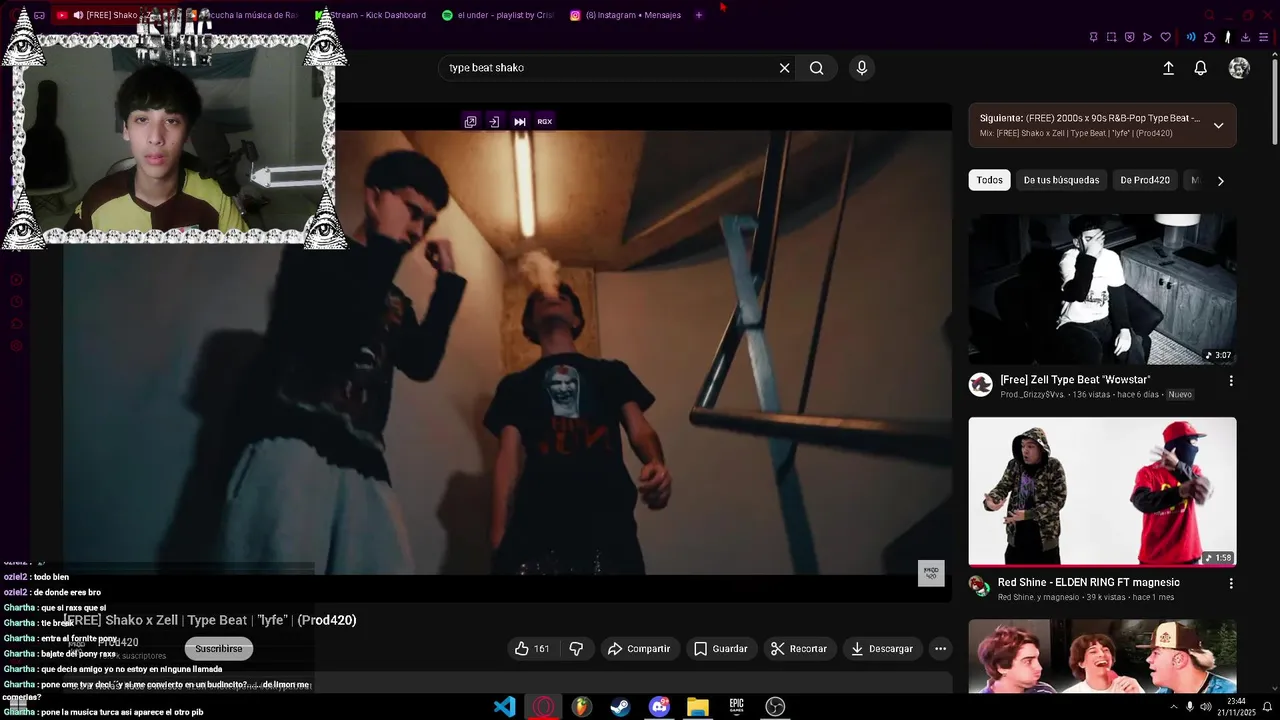1280x720 pixels.
Task: Open the volume control in the system tray
Action: tap(1206, 707)
